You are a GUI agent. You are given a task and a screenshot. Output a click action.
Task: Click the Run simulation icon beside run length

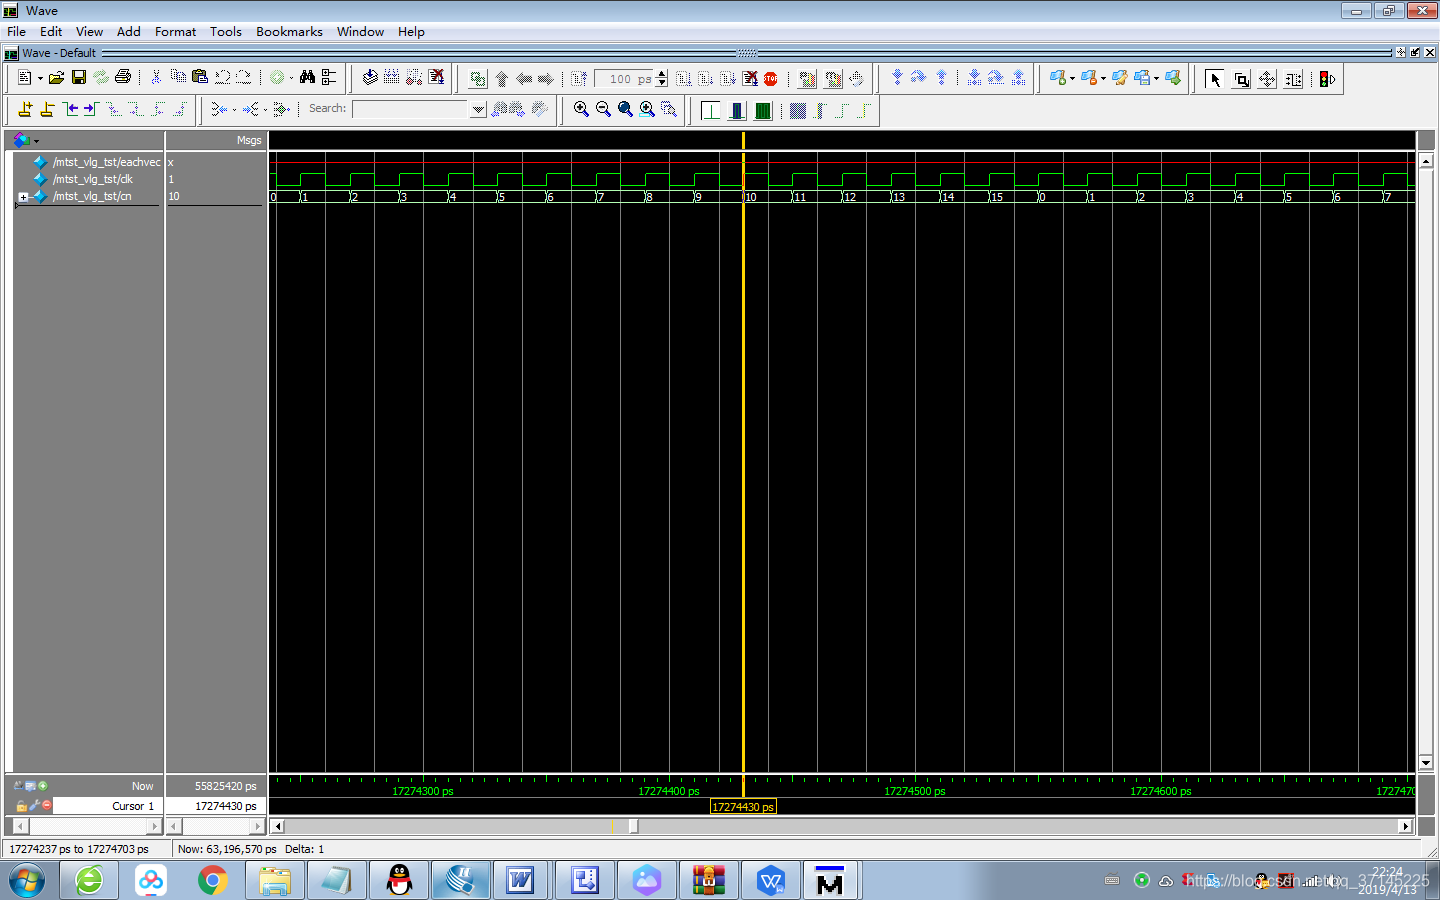click(x=683, y=79)
